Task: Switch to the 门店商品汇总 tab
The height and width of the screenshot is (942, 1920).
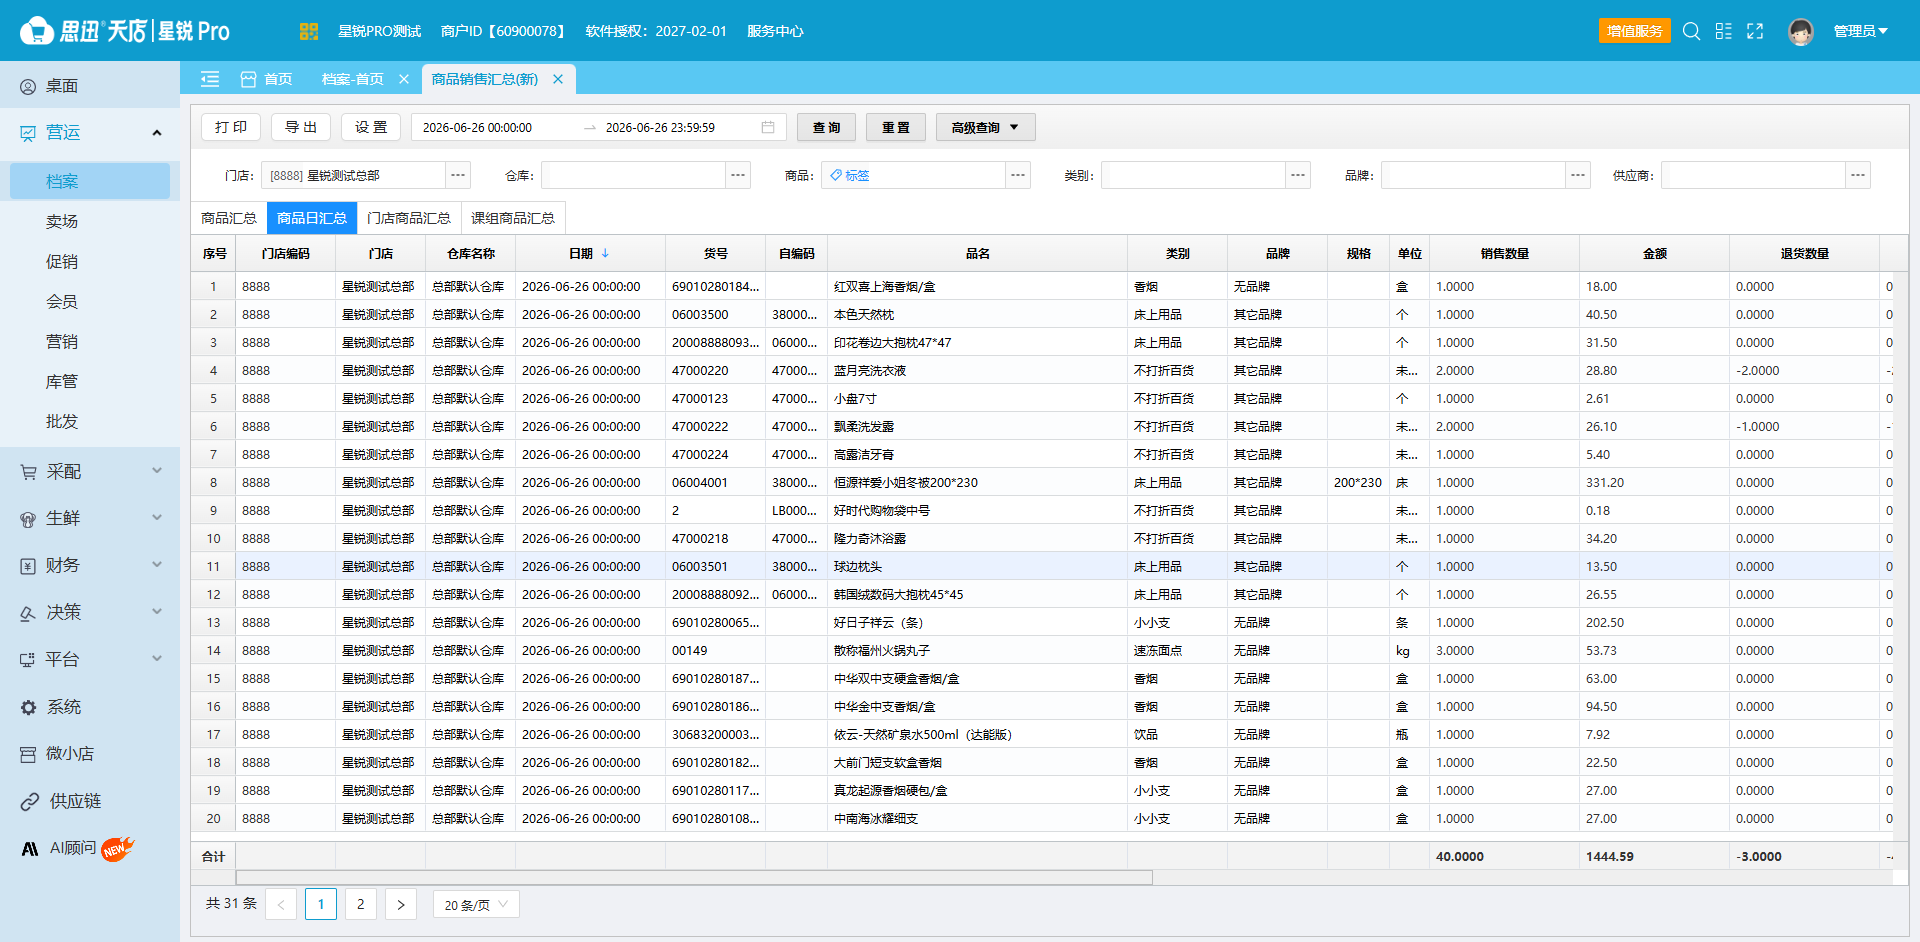Action: point(408,218)
